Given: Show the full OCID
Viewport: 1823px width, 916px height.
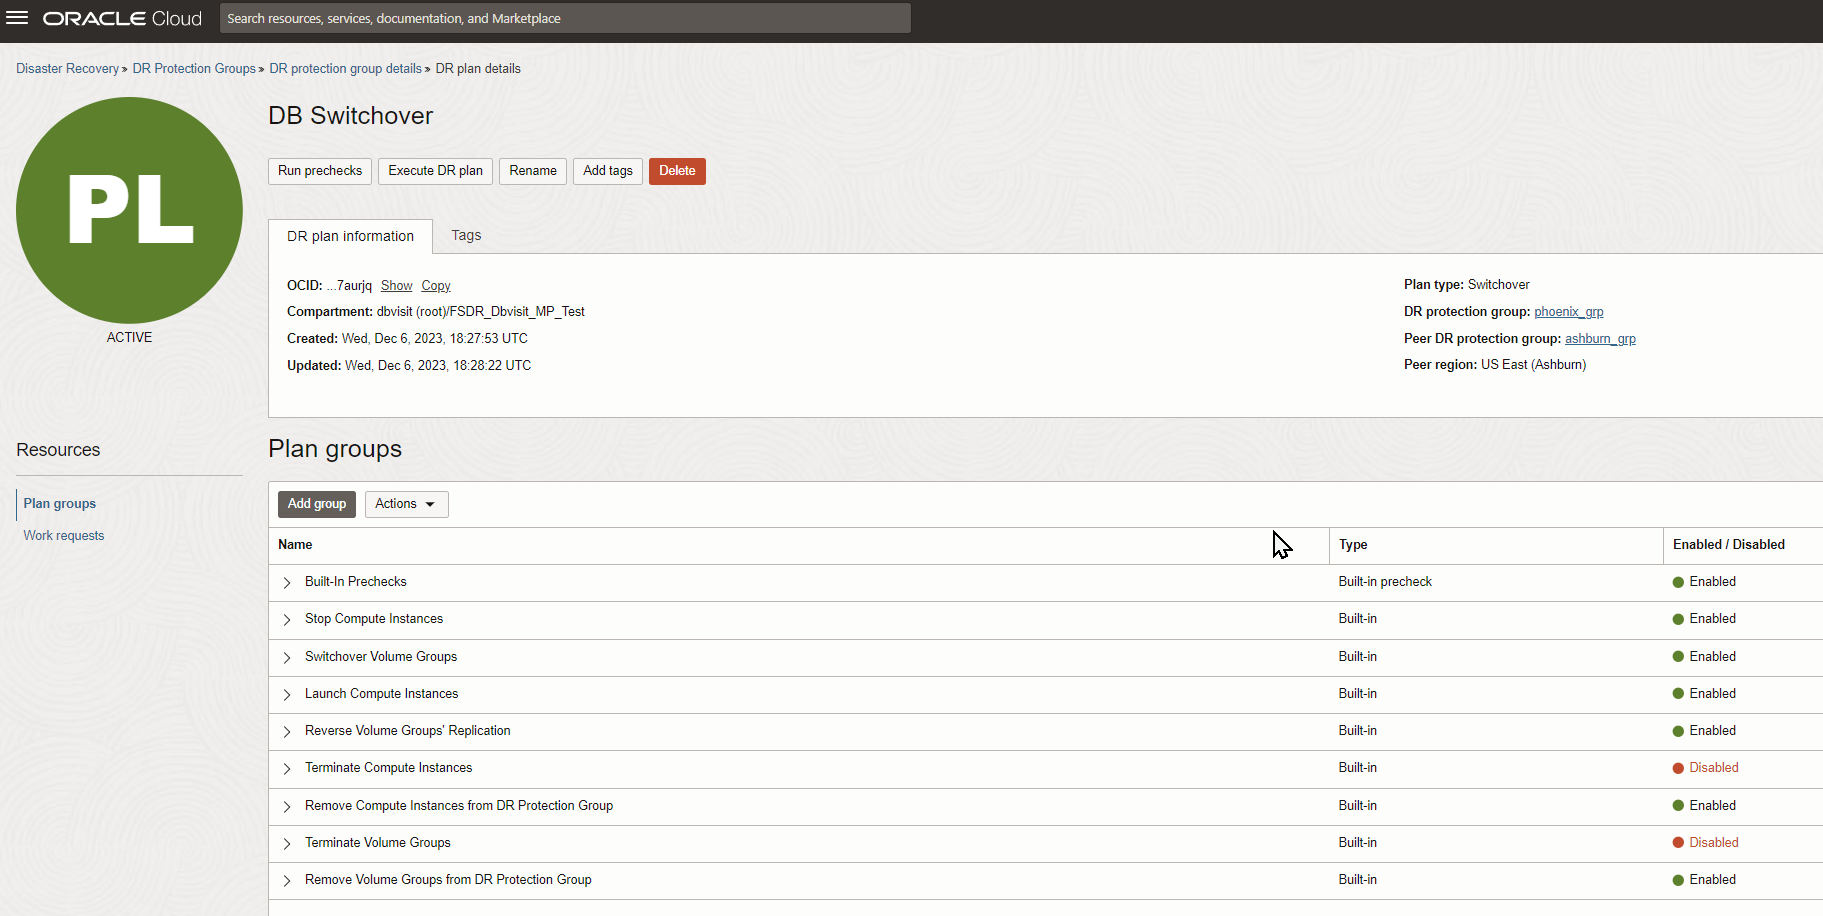Looking at the screenshot, I should click(396, 286).
